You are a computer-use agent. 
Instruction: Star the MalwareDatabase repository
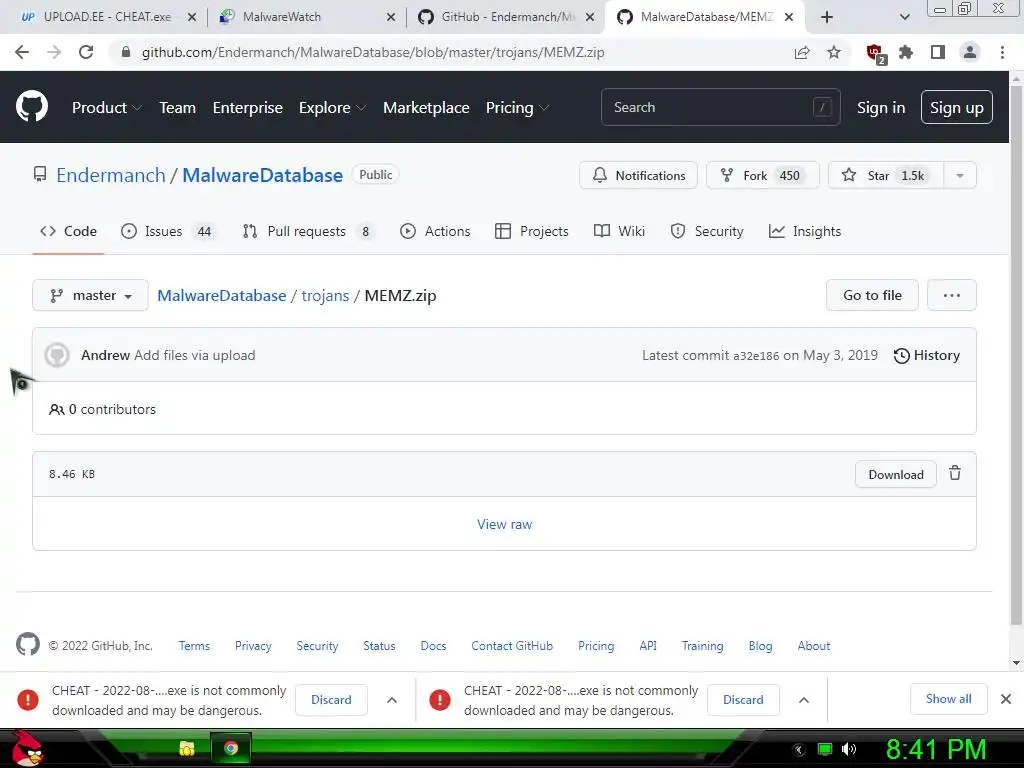[886, 175]
